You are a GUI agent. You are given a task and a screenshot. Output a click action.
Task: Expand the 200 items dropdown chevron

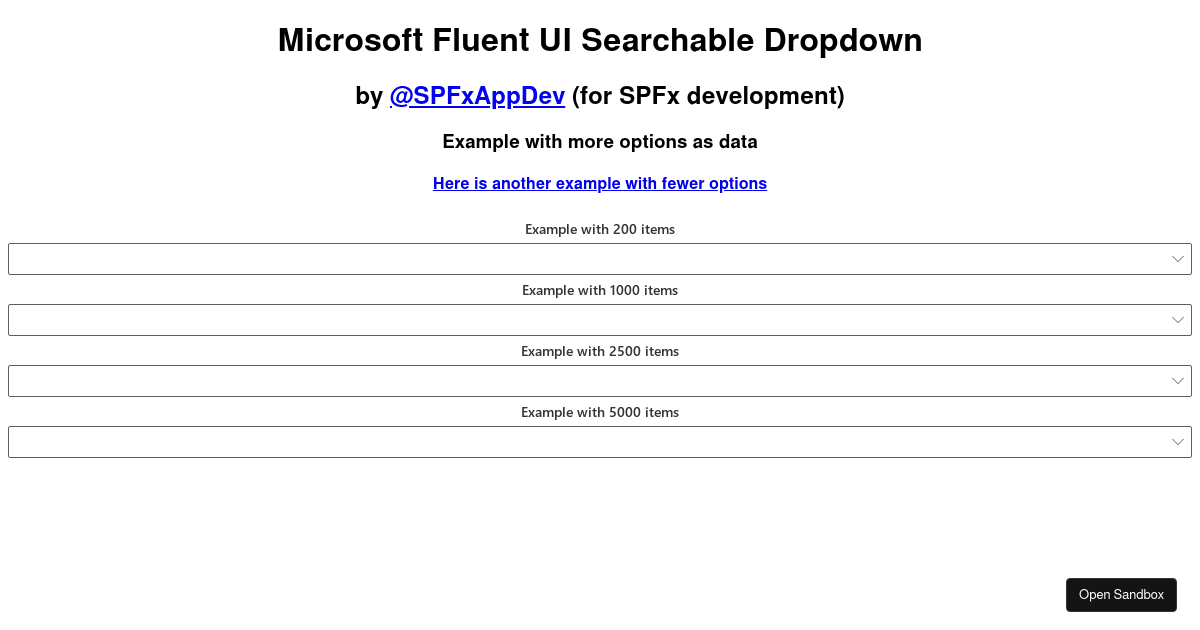(x=1178, y=259)
